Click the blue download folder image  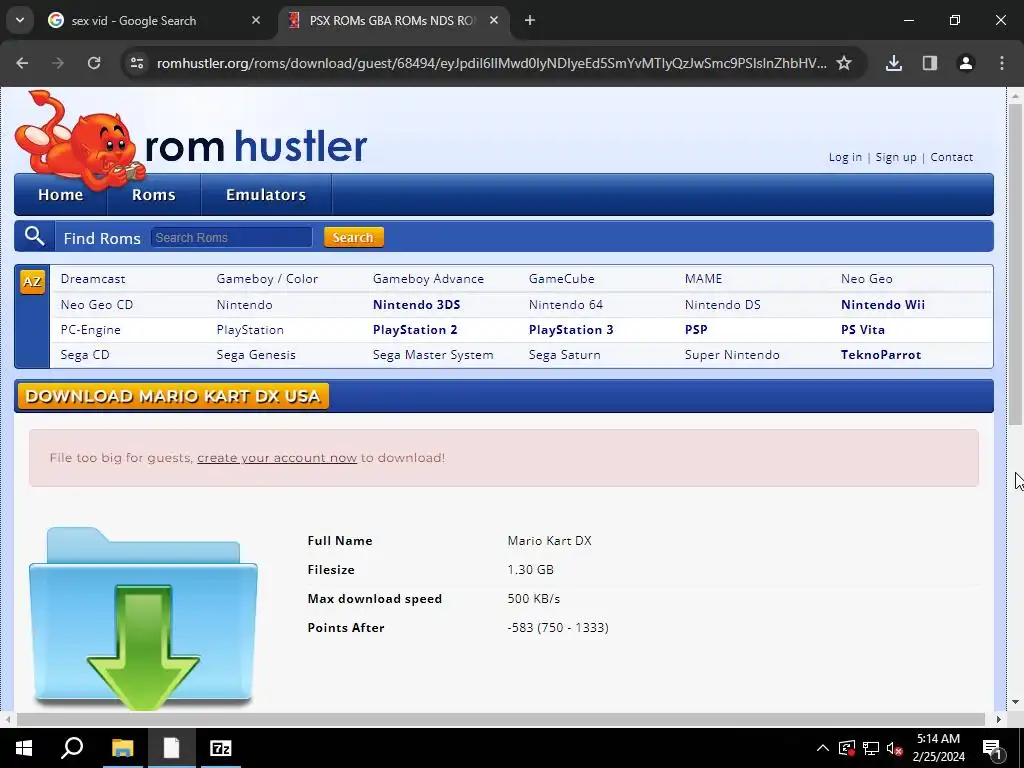coord(143,616)
